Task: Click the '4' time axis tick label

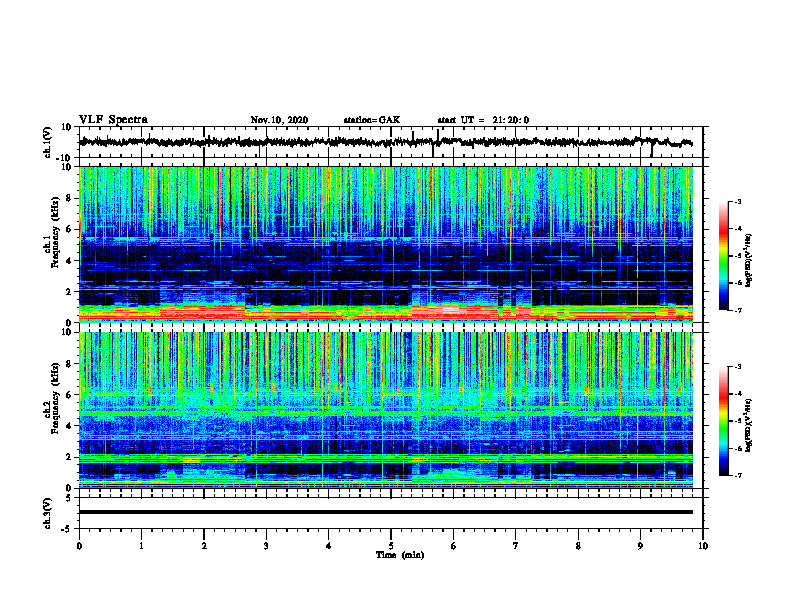Action: point(328,546)
